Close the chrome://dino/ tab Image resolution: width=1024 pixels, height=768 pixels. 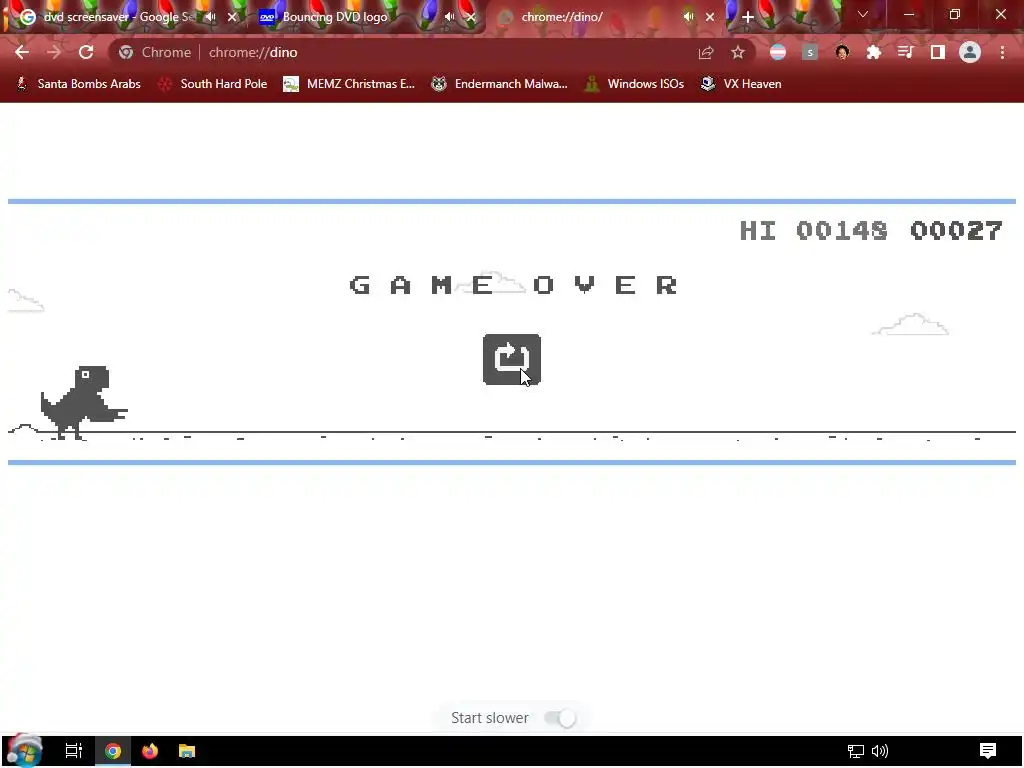coord(710,17)
